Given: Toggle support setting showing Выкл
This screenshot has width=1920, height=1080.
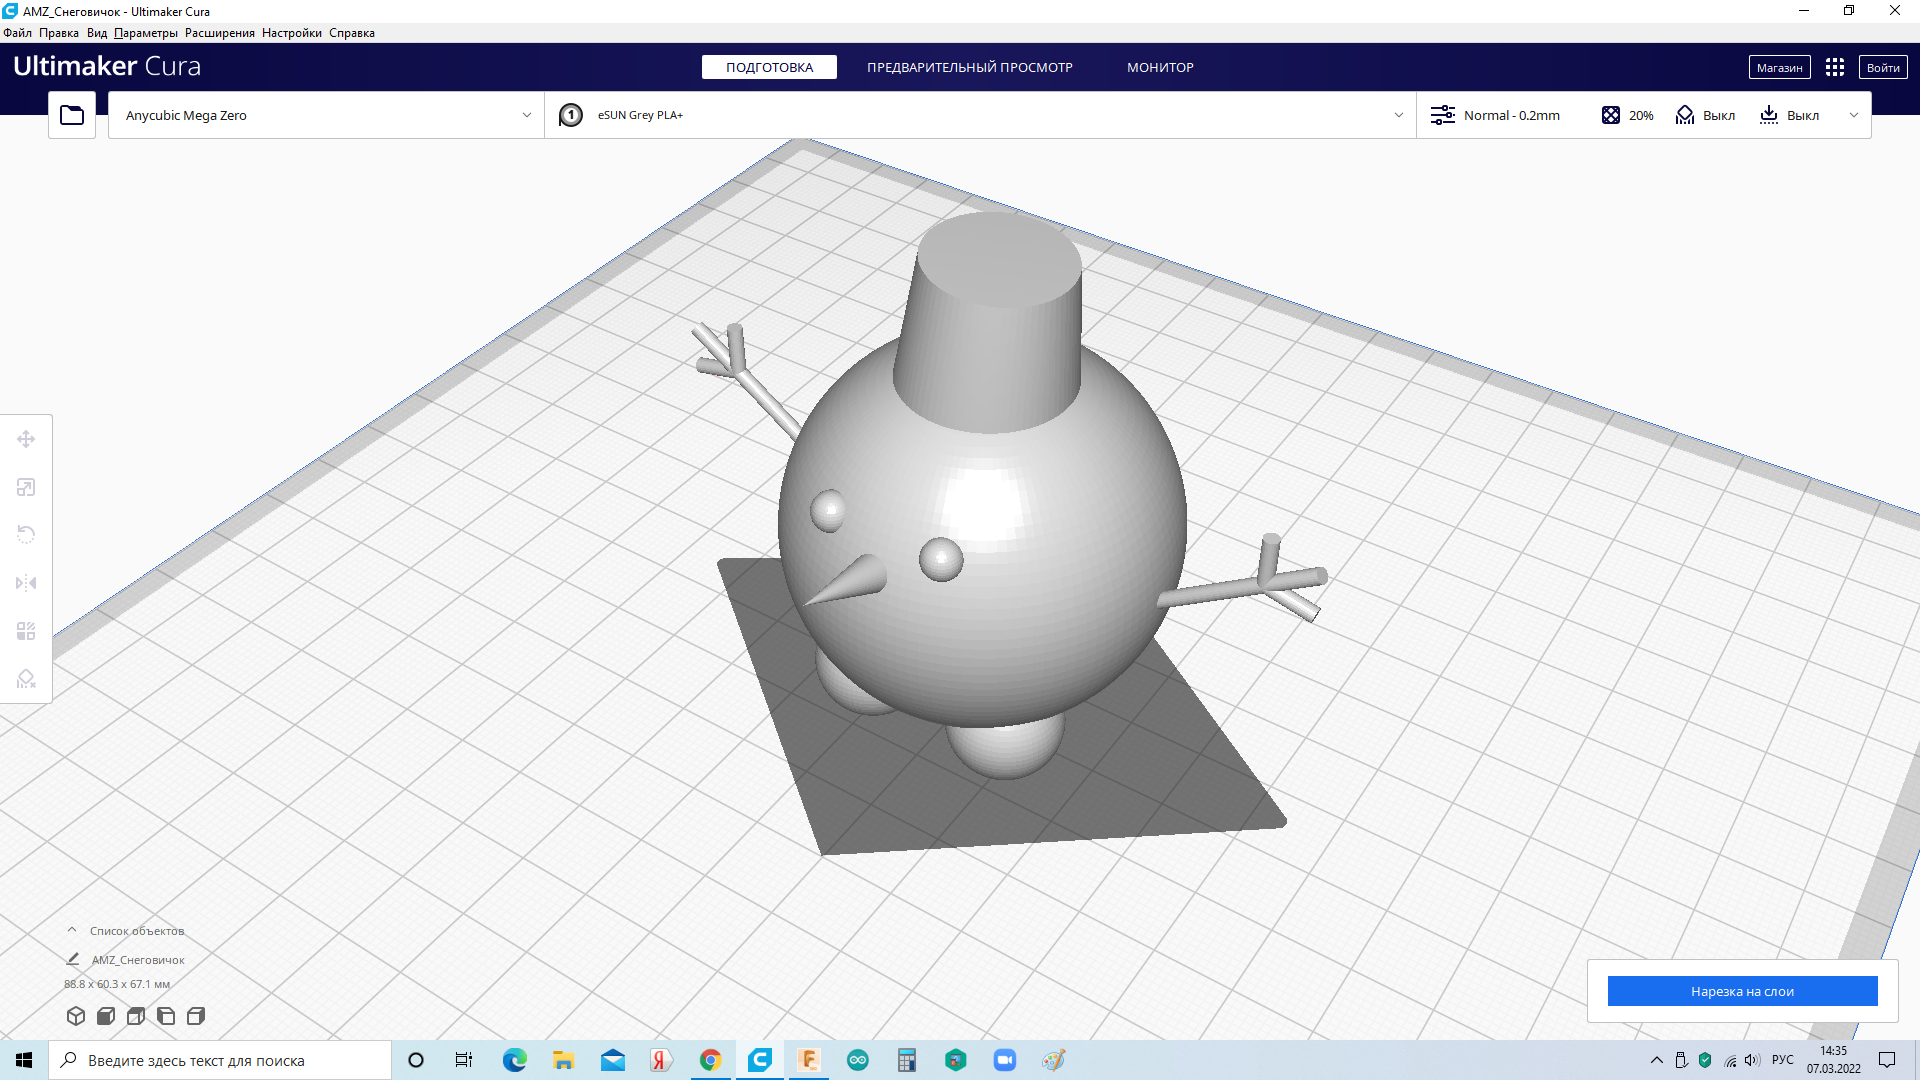Looking at the screenshot, I should pos(1706,115).
